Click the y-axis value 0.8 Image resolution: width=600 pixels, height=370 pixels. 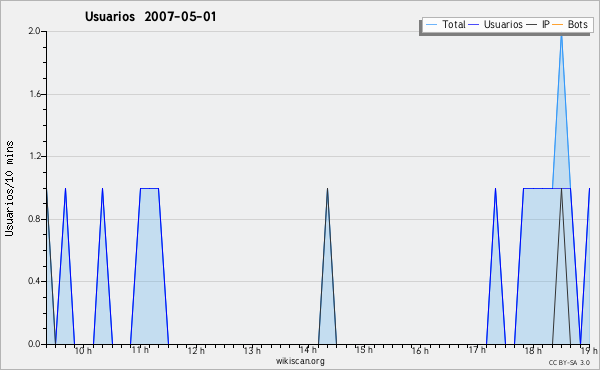(34, 219)
